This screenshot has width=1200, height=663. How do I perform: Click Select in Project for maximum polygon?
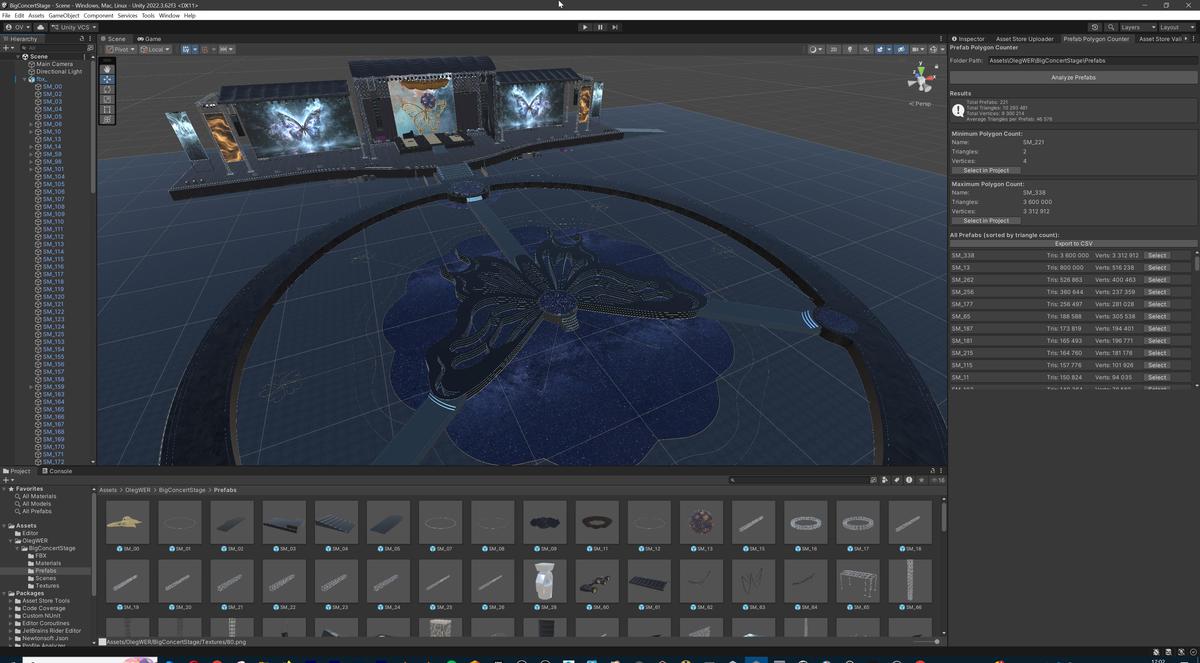click(x=986, y=220)
